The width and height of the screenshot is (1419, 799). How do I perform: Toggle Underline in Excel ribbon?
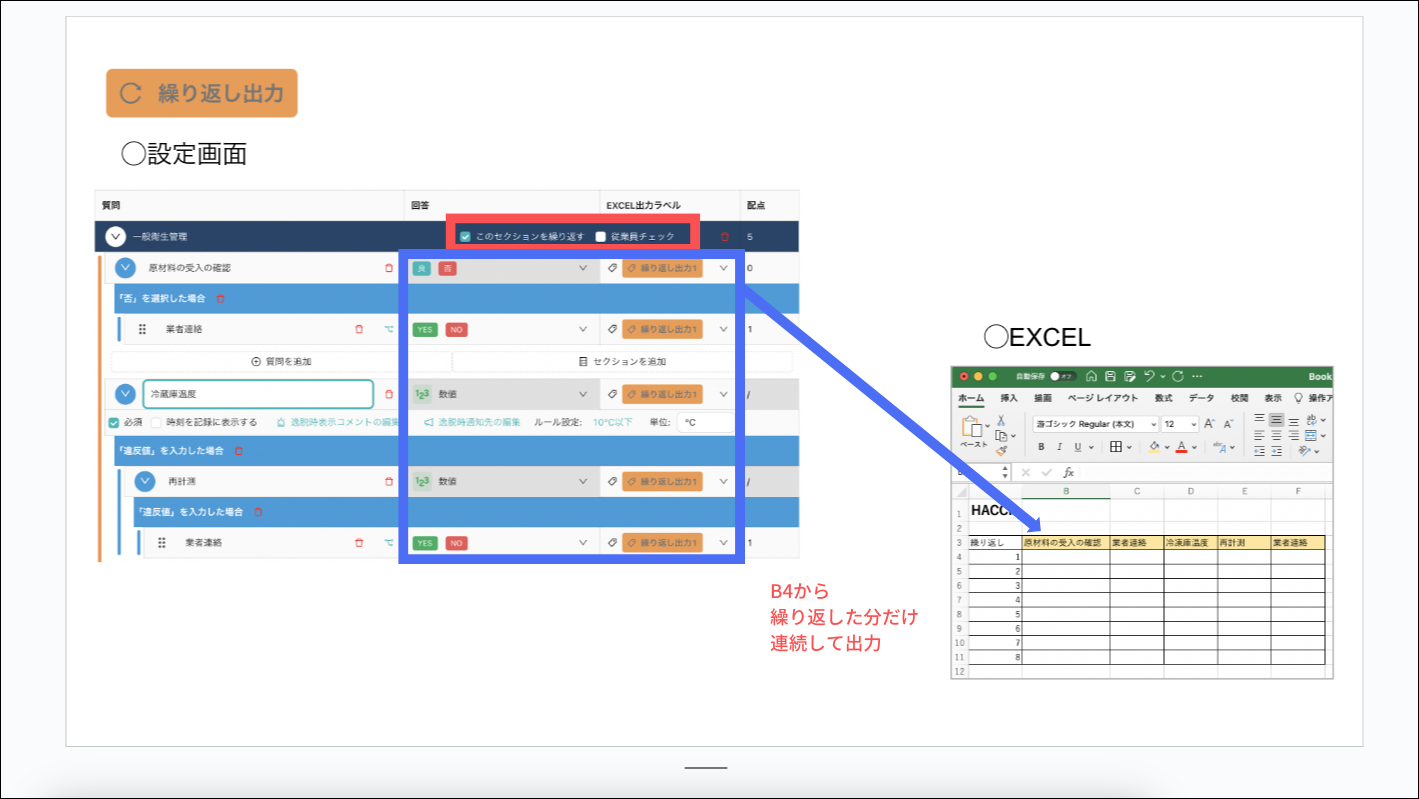tap(1077, 447)
